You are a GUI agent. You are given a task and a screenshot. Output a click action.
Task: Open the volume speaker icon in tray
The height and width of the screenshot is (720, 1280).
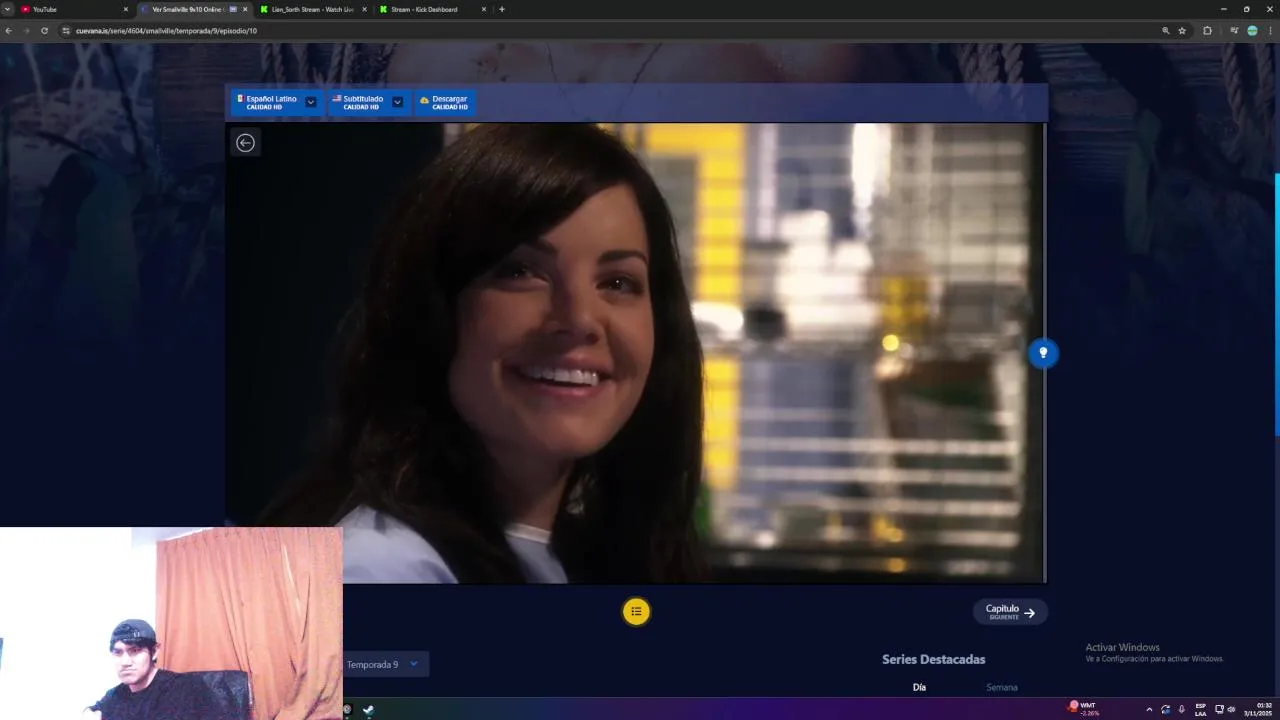(1231, 709)
